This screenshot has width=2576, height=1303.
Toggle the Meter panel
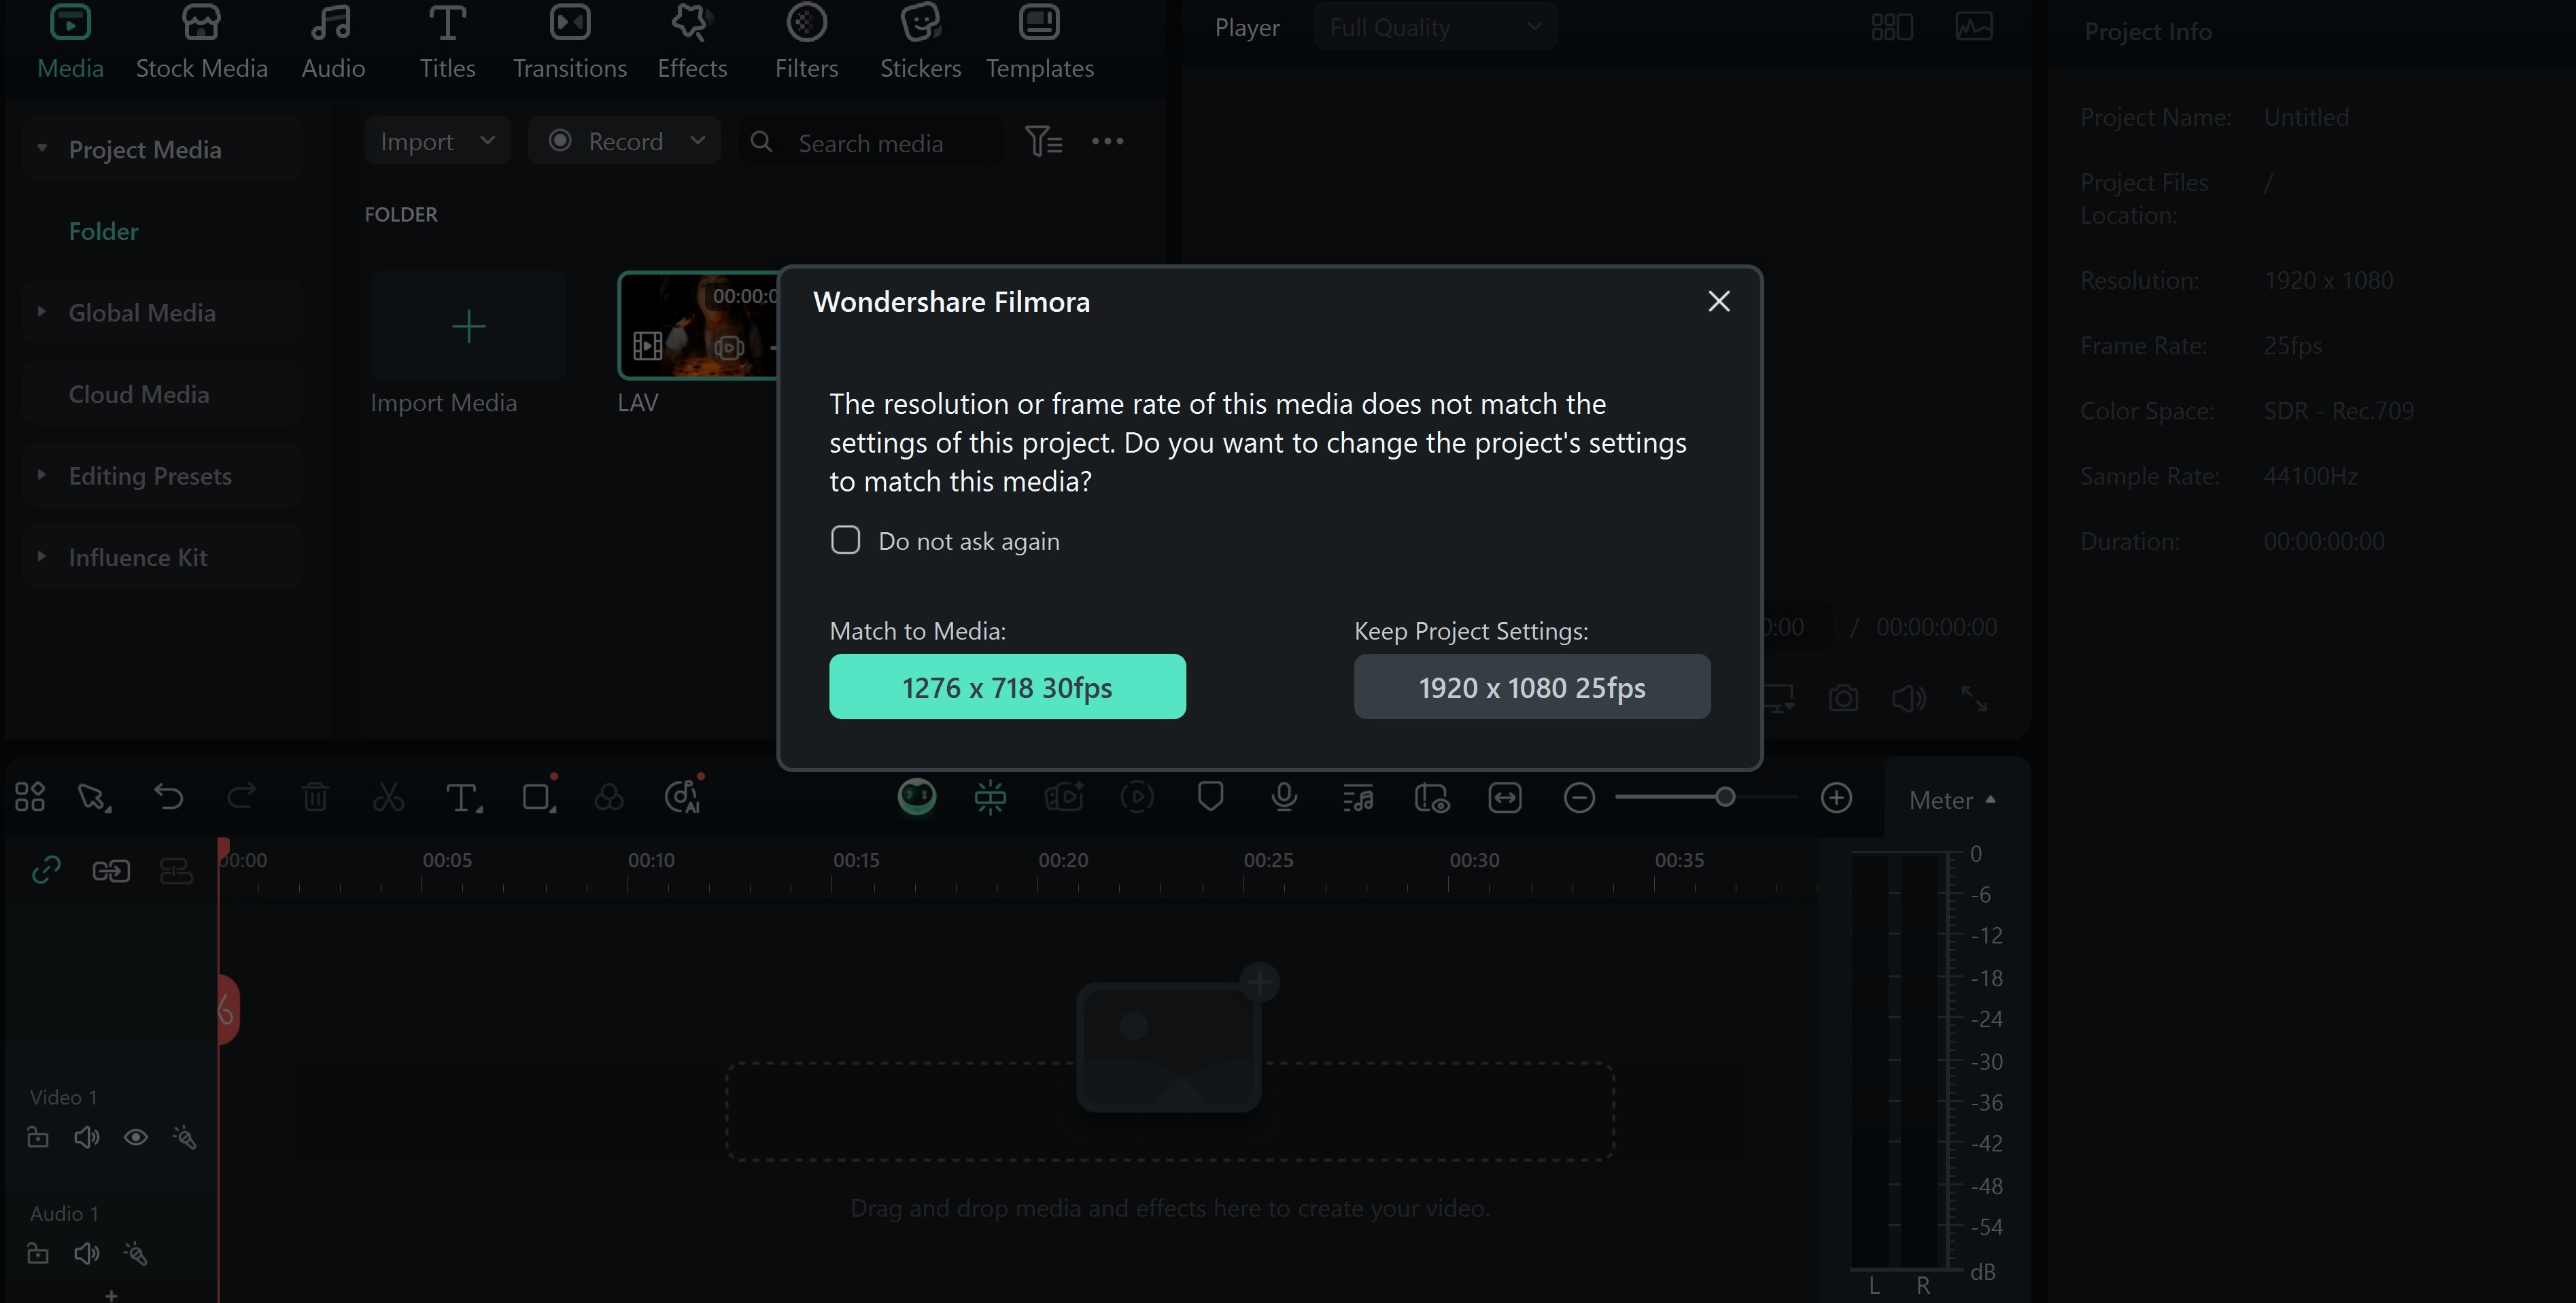coord(1952,800)
